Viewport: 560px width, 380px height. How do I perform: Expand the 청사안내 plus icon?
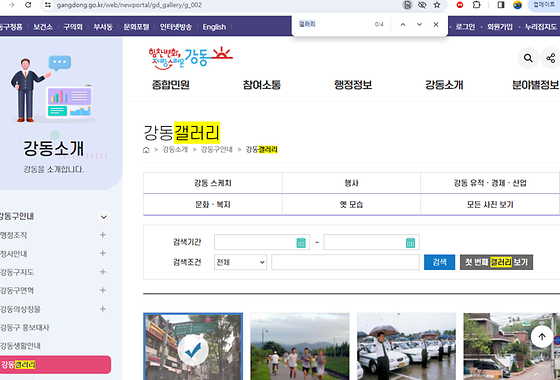(103, 253)
